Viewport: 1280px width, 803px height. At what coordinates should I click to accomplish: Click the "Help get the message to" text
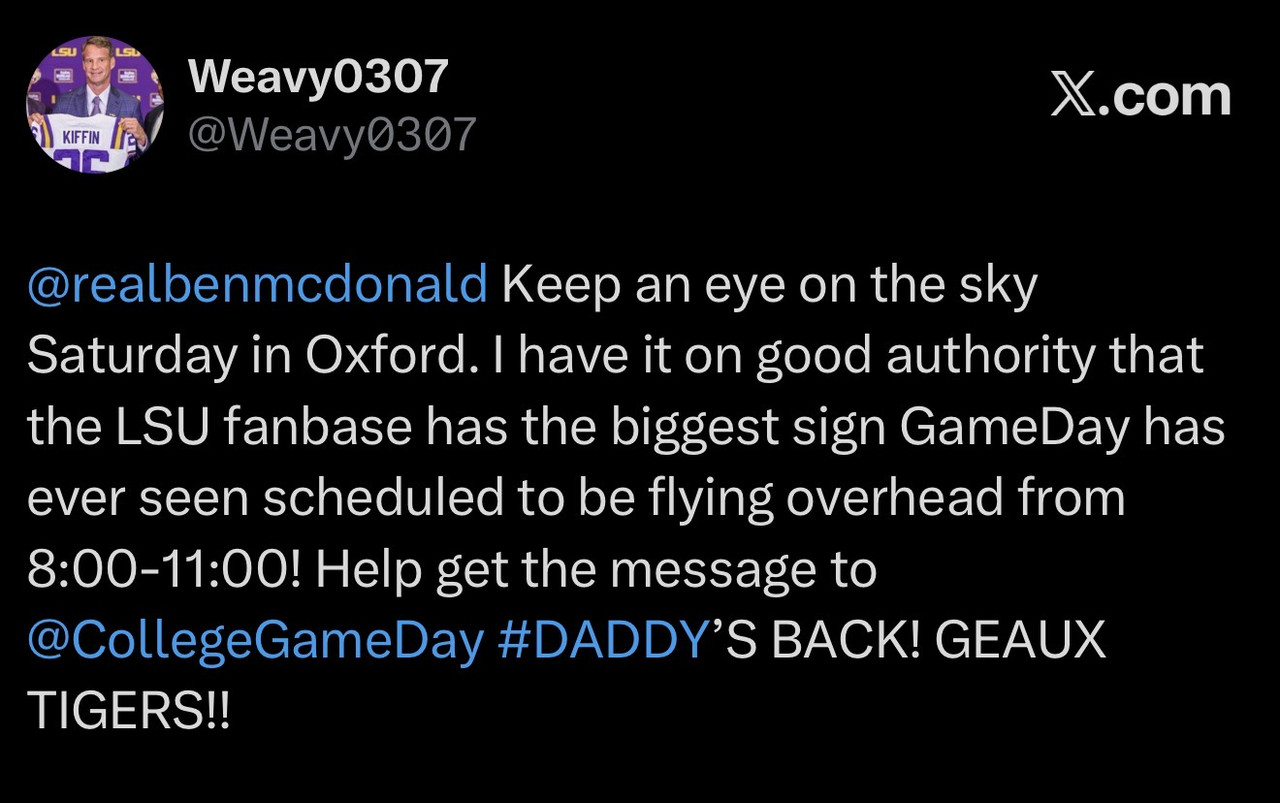pos(596,571)
